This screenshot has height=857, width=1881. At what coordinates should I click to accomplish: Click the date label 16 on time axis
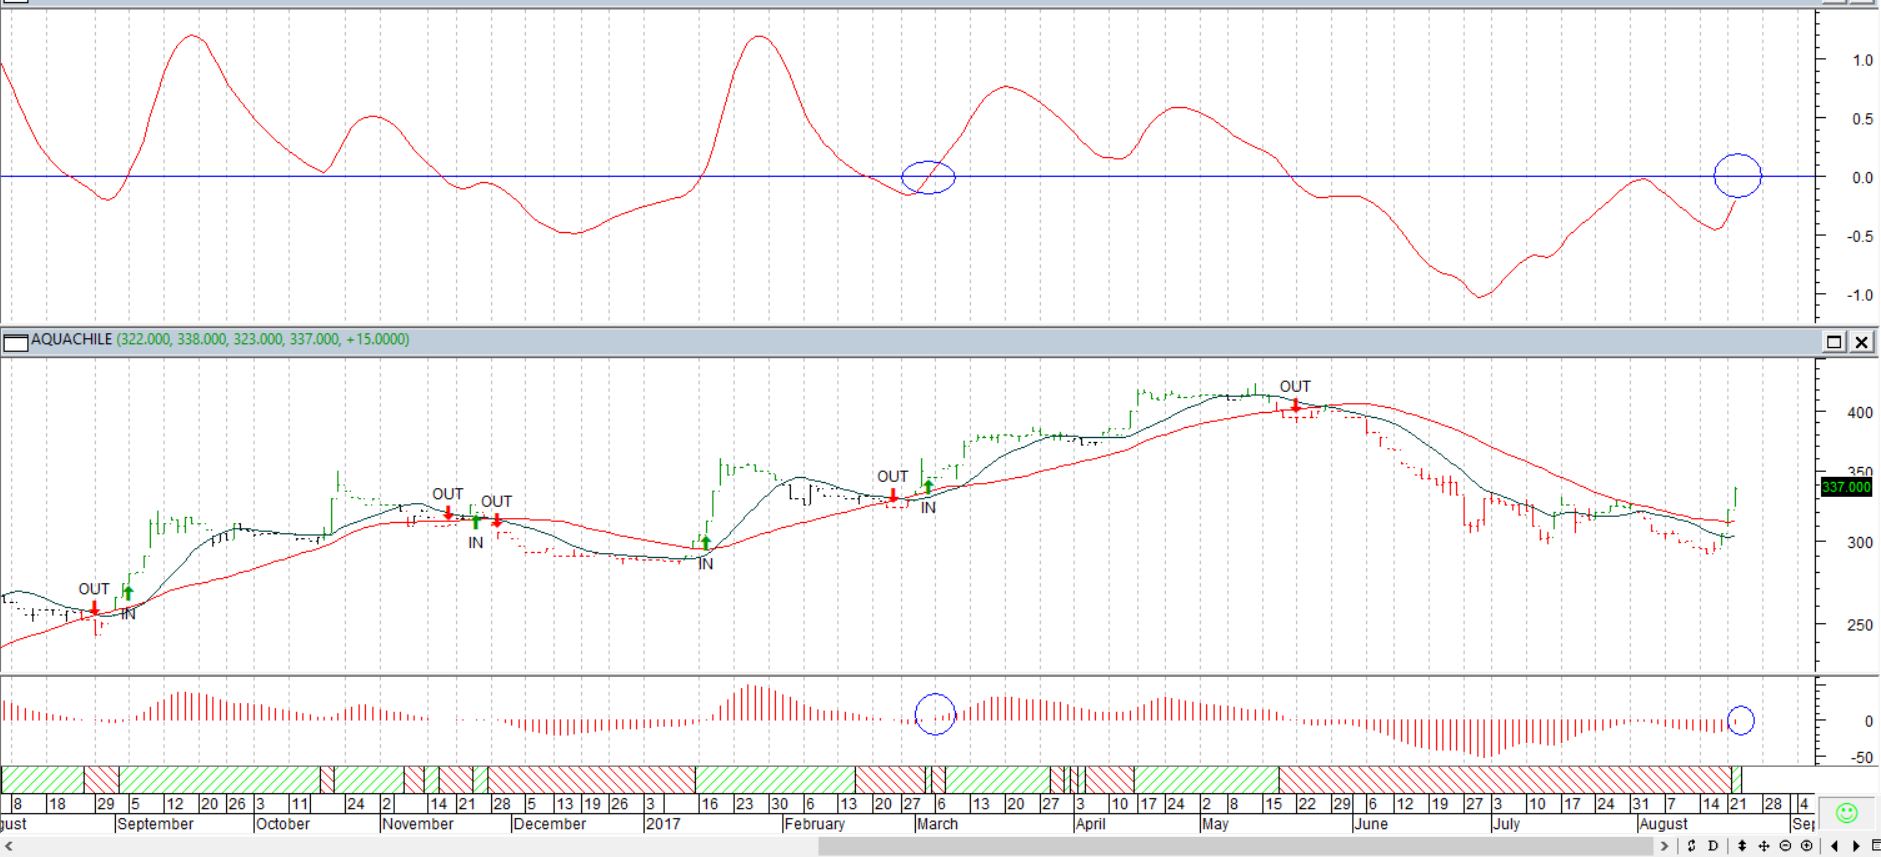coord(709,804)
